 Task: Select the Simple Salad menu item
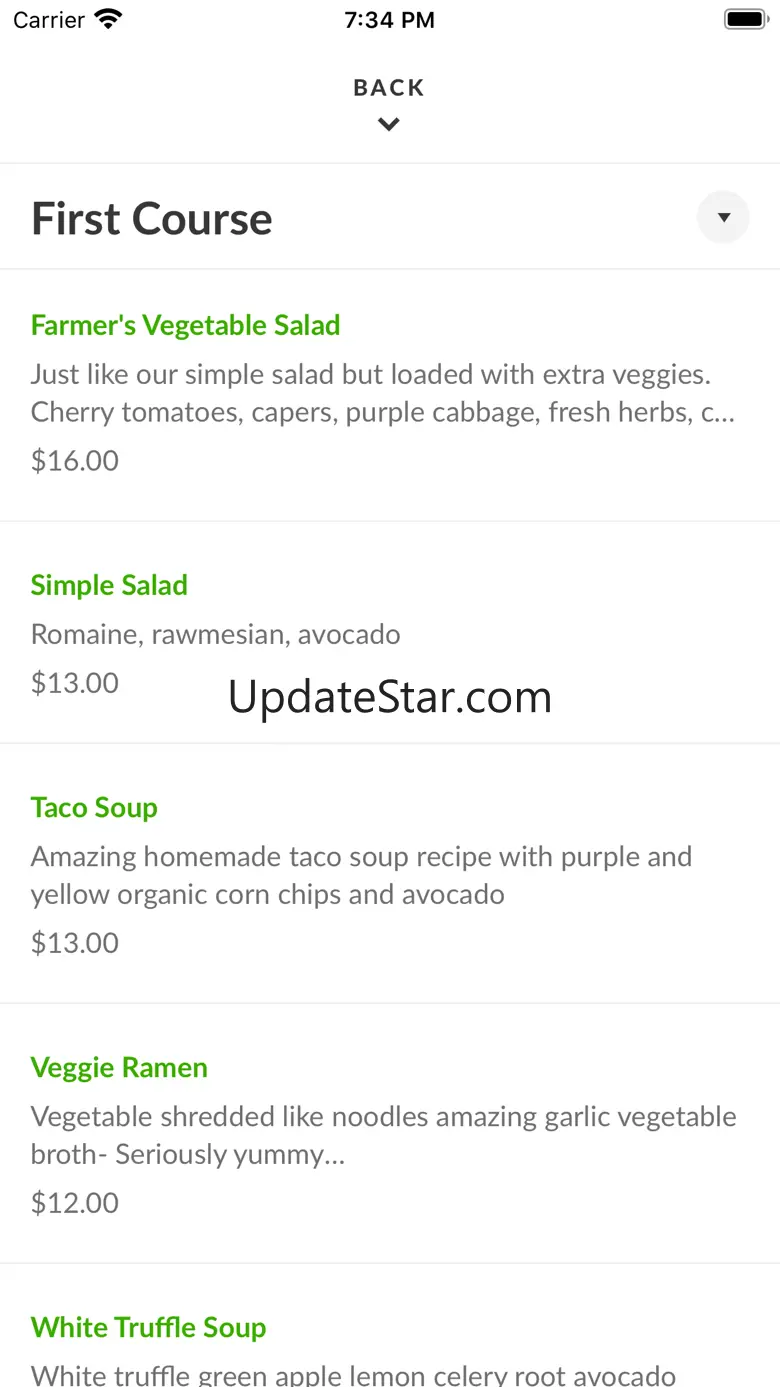[109, 585]
